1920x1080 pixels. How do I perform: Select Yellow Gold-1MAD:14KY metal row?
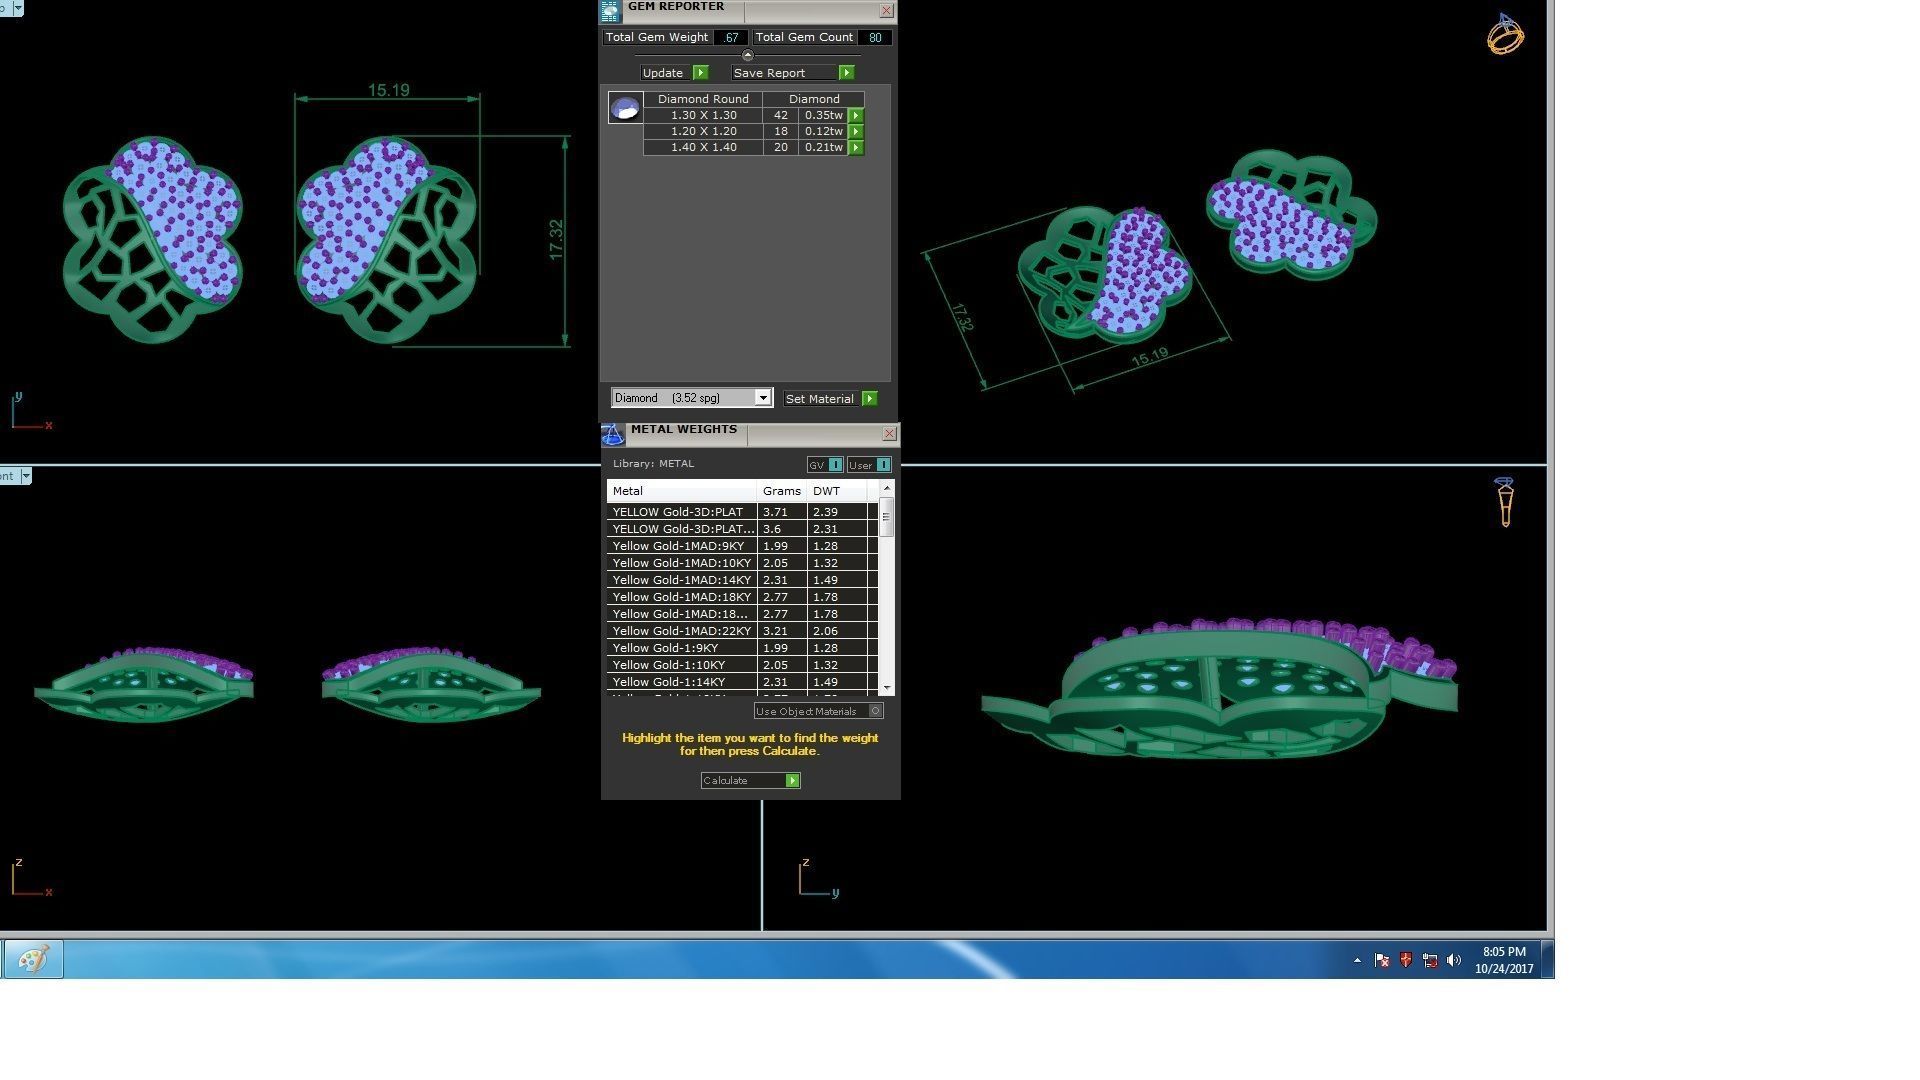click(x=682, y=580)
